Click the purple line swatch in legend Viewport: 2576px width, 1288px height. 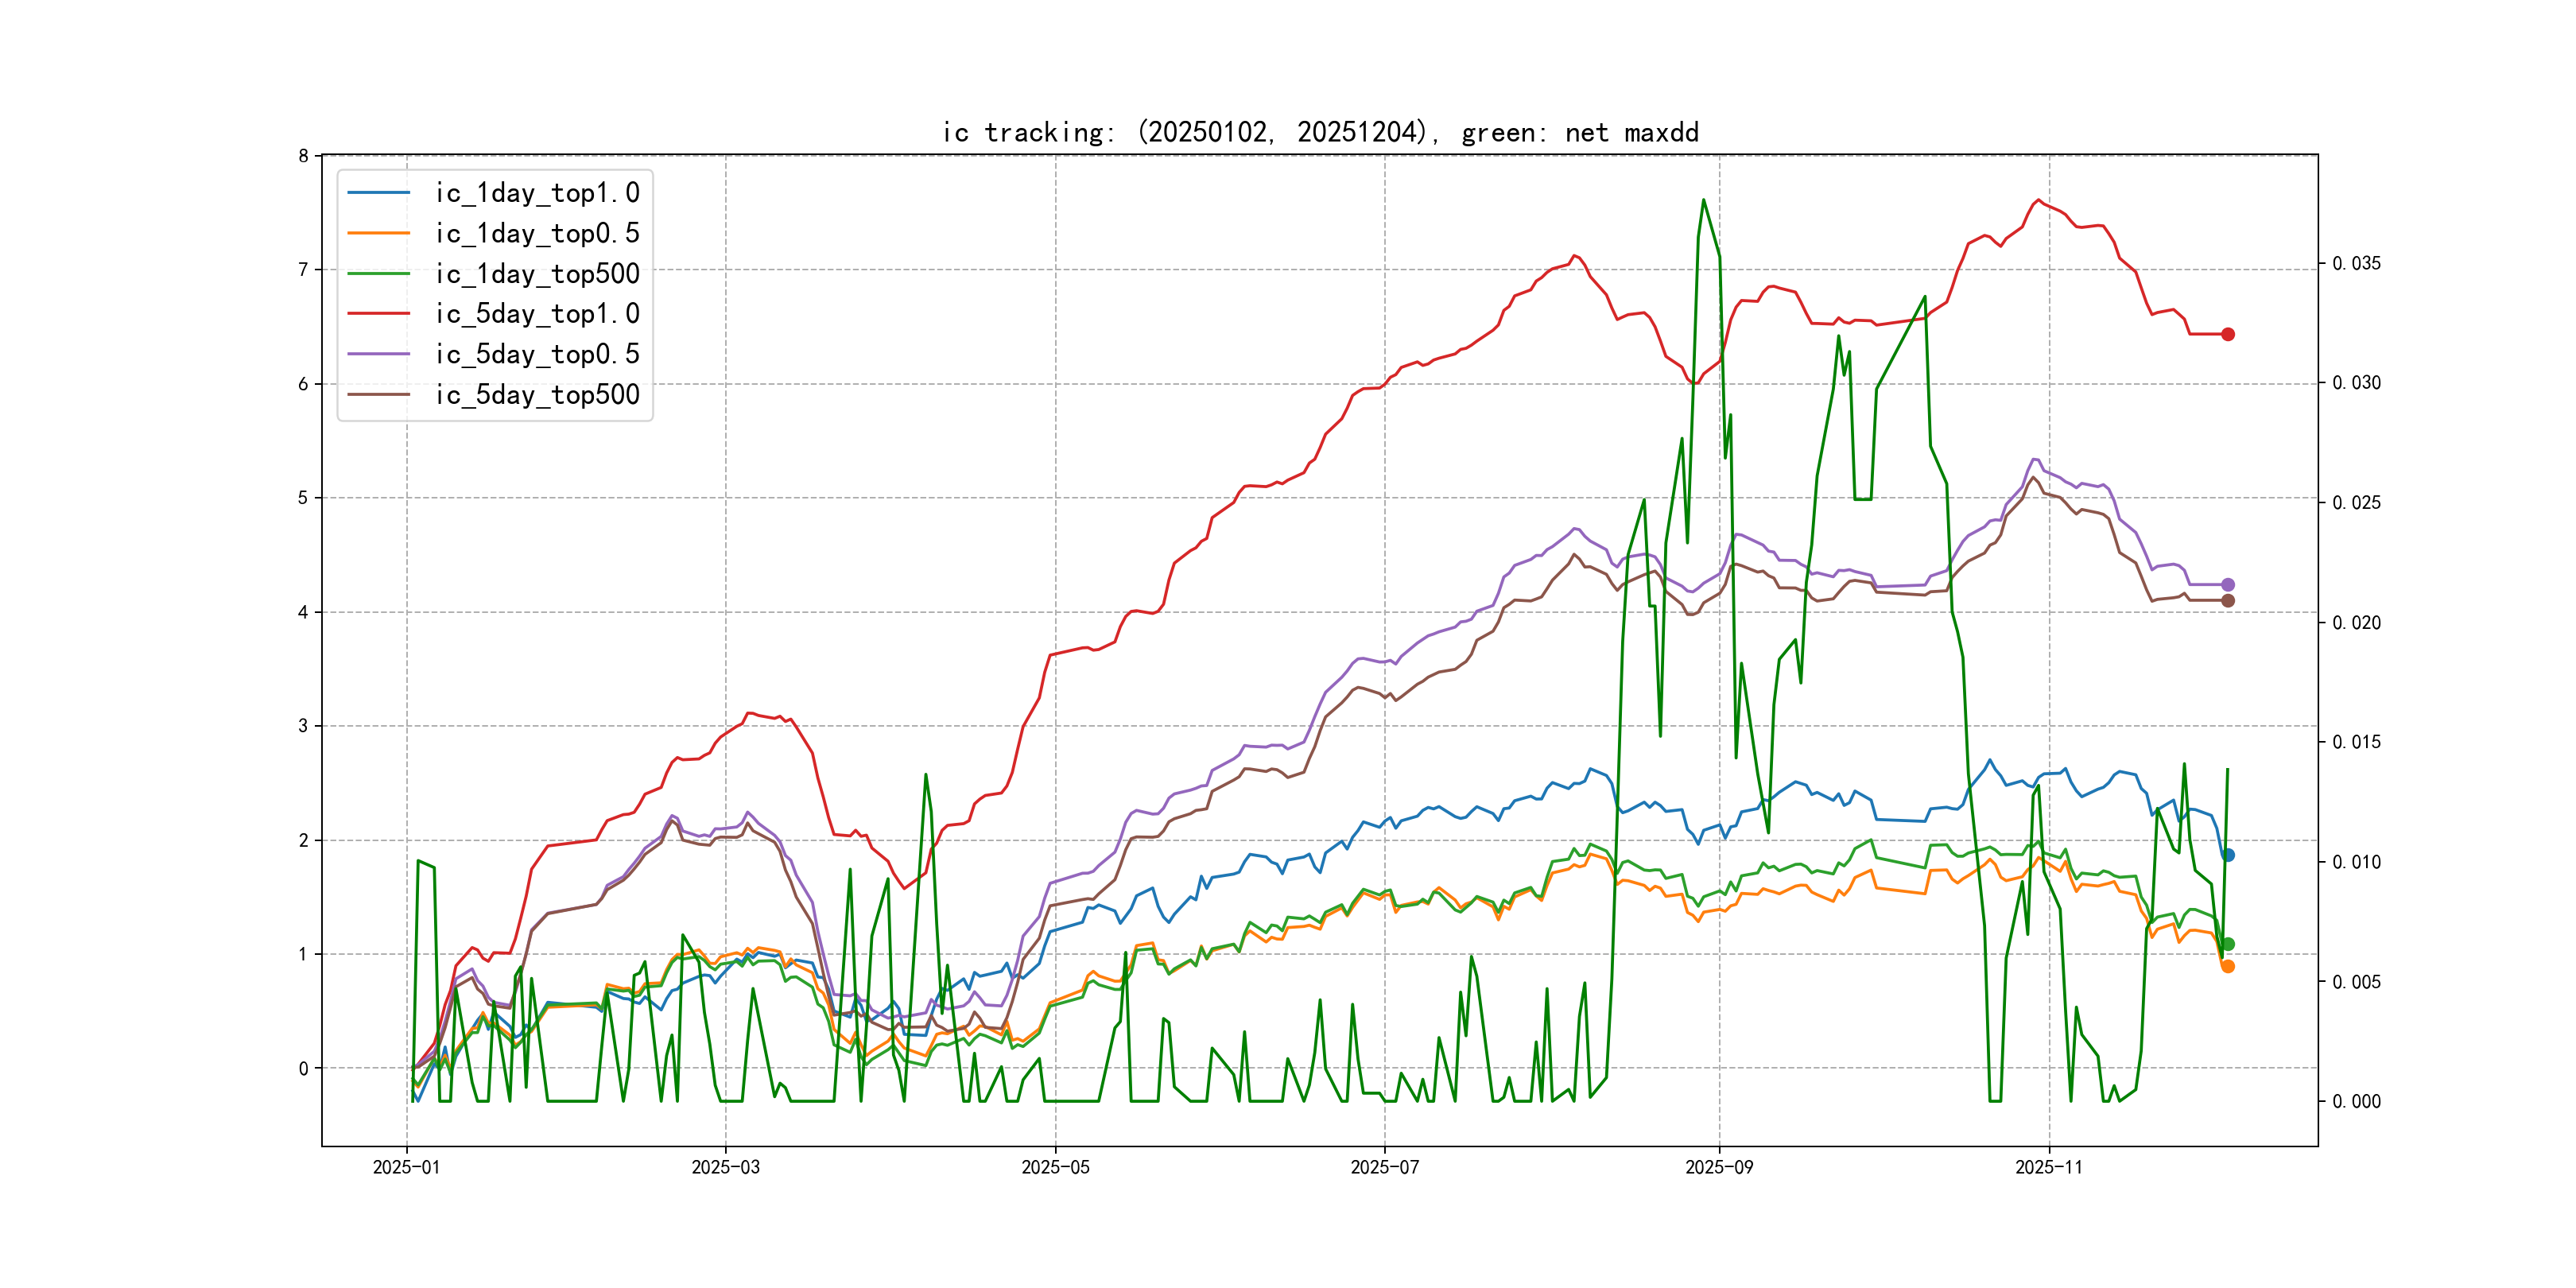pyautogui.click(x=379, y=354)
